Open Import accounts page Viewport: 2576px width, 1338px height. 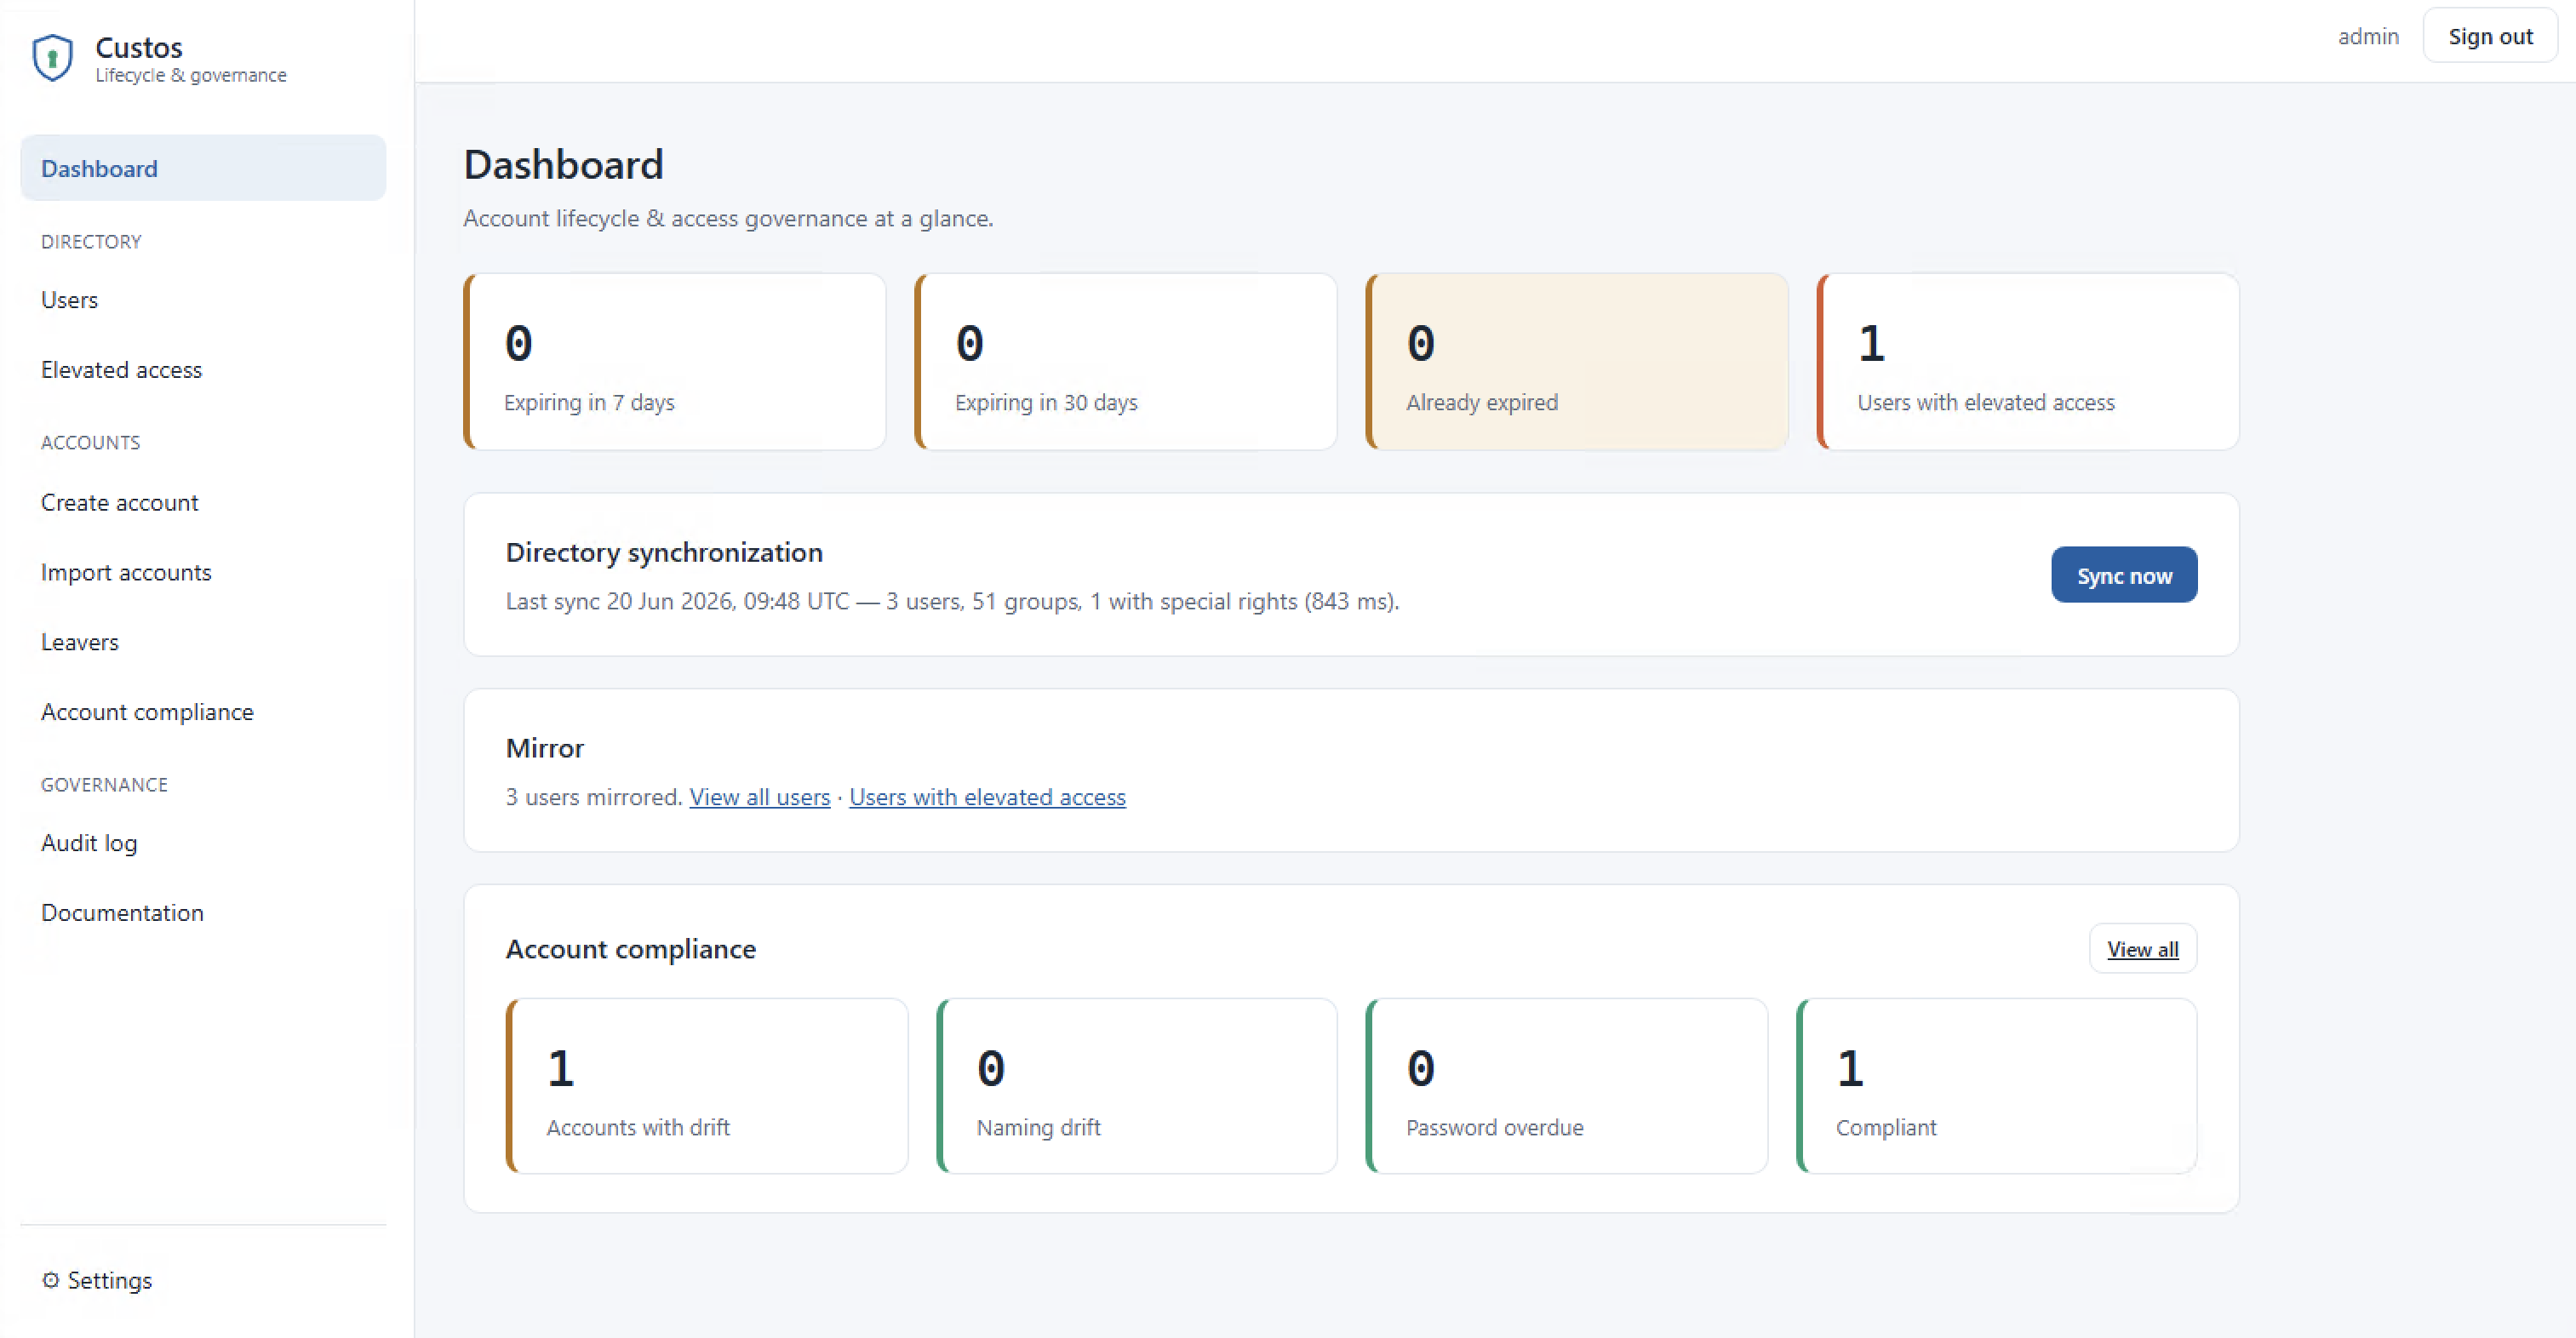[126, 573]
